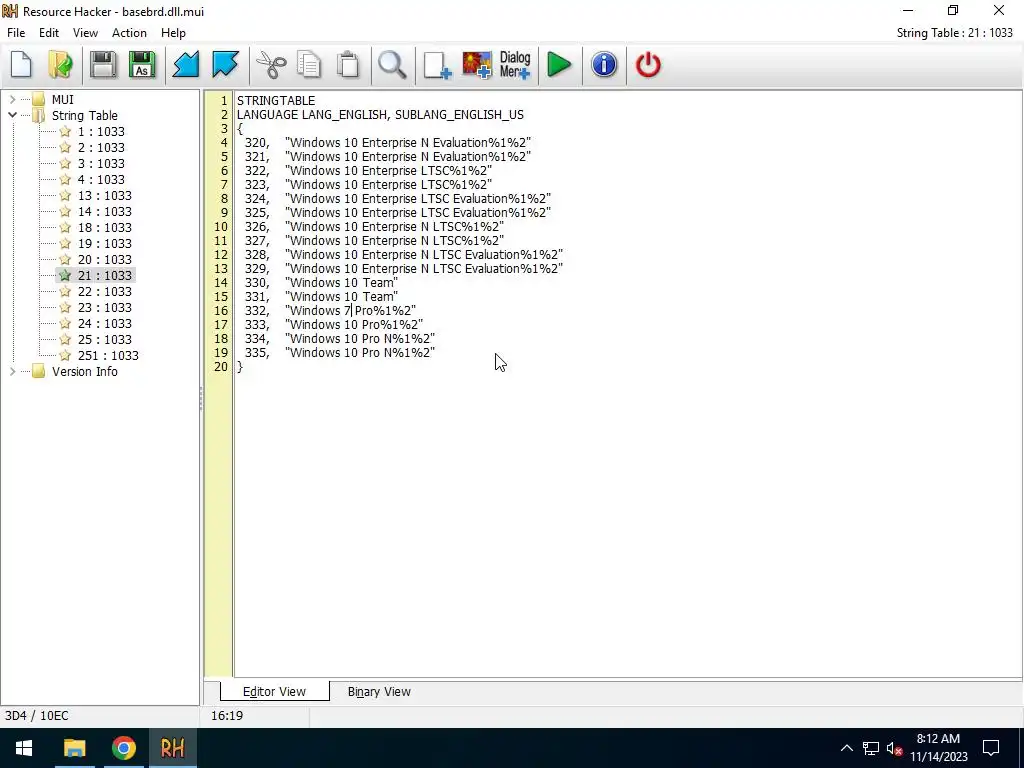The height and width of the screenshot is (768, 1024).
Task: Open a file with the folder icon
Action: [x=60, y=65]
